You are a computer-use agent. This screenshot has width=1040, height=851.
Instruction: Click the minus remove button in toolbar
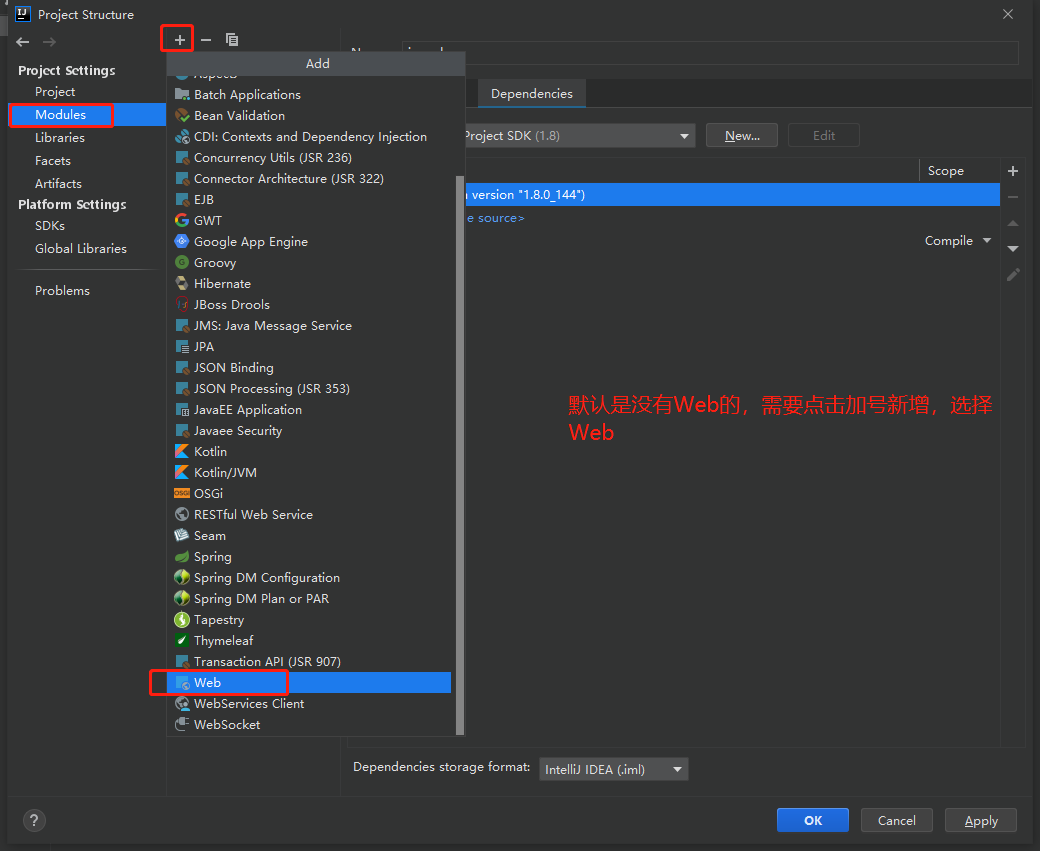(206, 40)
